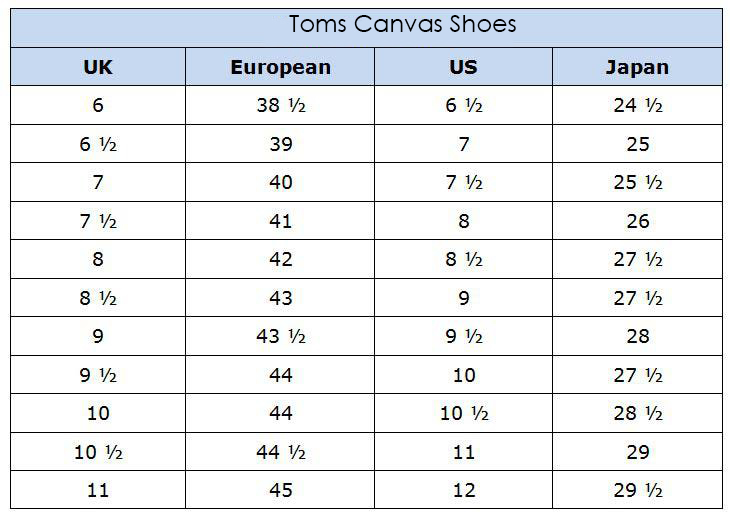The width and height of the screenshot is (730, 516).
Task: Select UK size 9 ½ cell
Action: click(98, 375)
